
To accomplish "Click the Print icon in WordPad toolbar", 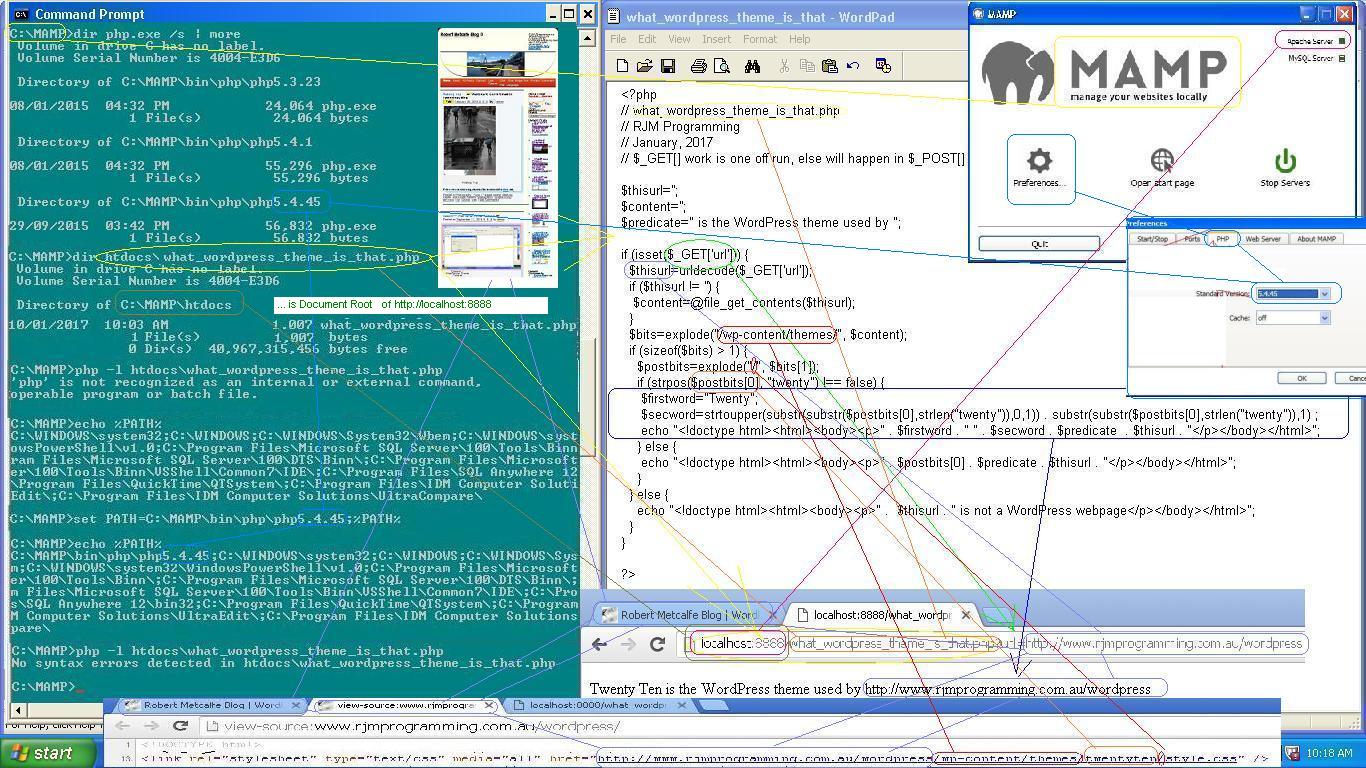I will click(x=699, y=66).
